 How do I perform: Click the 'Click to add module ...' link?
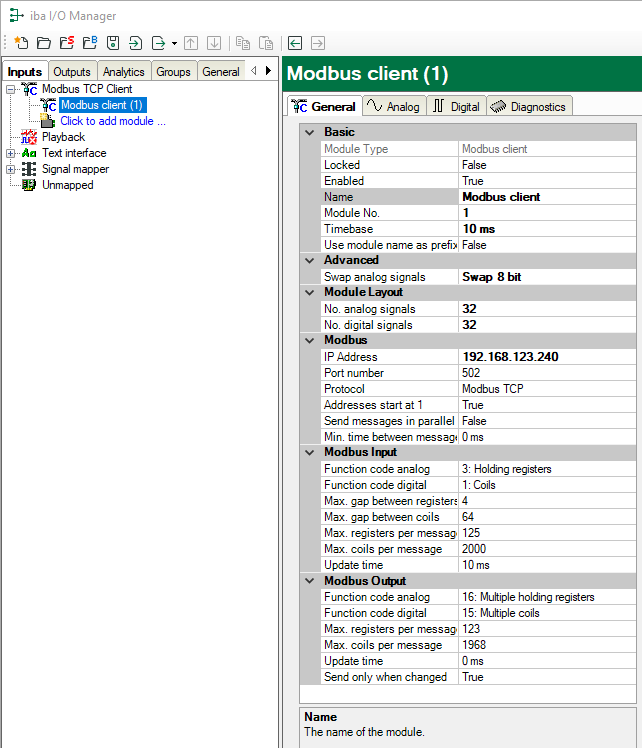pyautogui.click(x=112, y=121)
